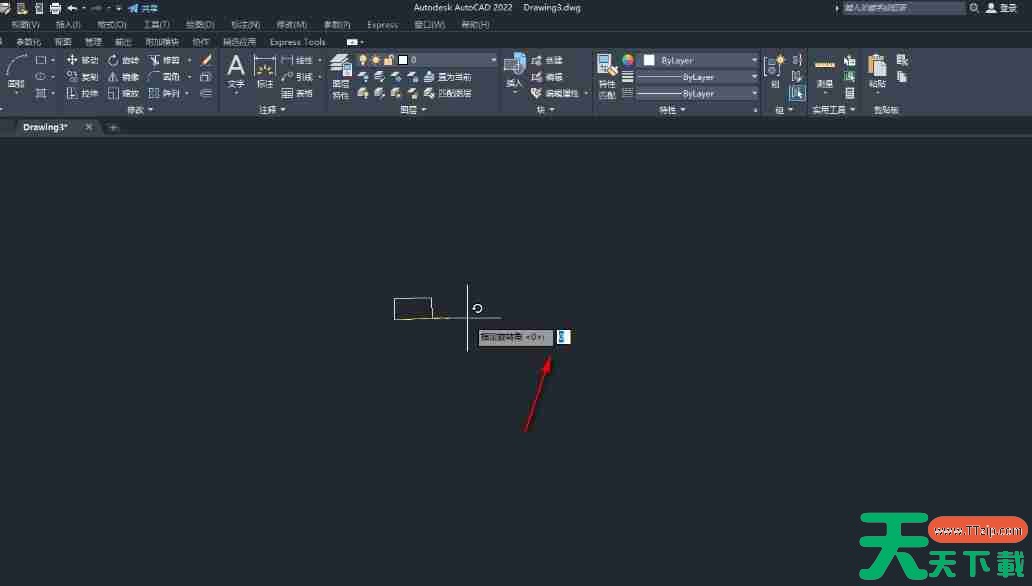This screenshot has width=1032, height=586.
Task: Toggle layer on/off lightbulb icon
Action: pyautogui.click(x=363, y=60)
